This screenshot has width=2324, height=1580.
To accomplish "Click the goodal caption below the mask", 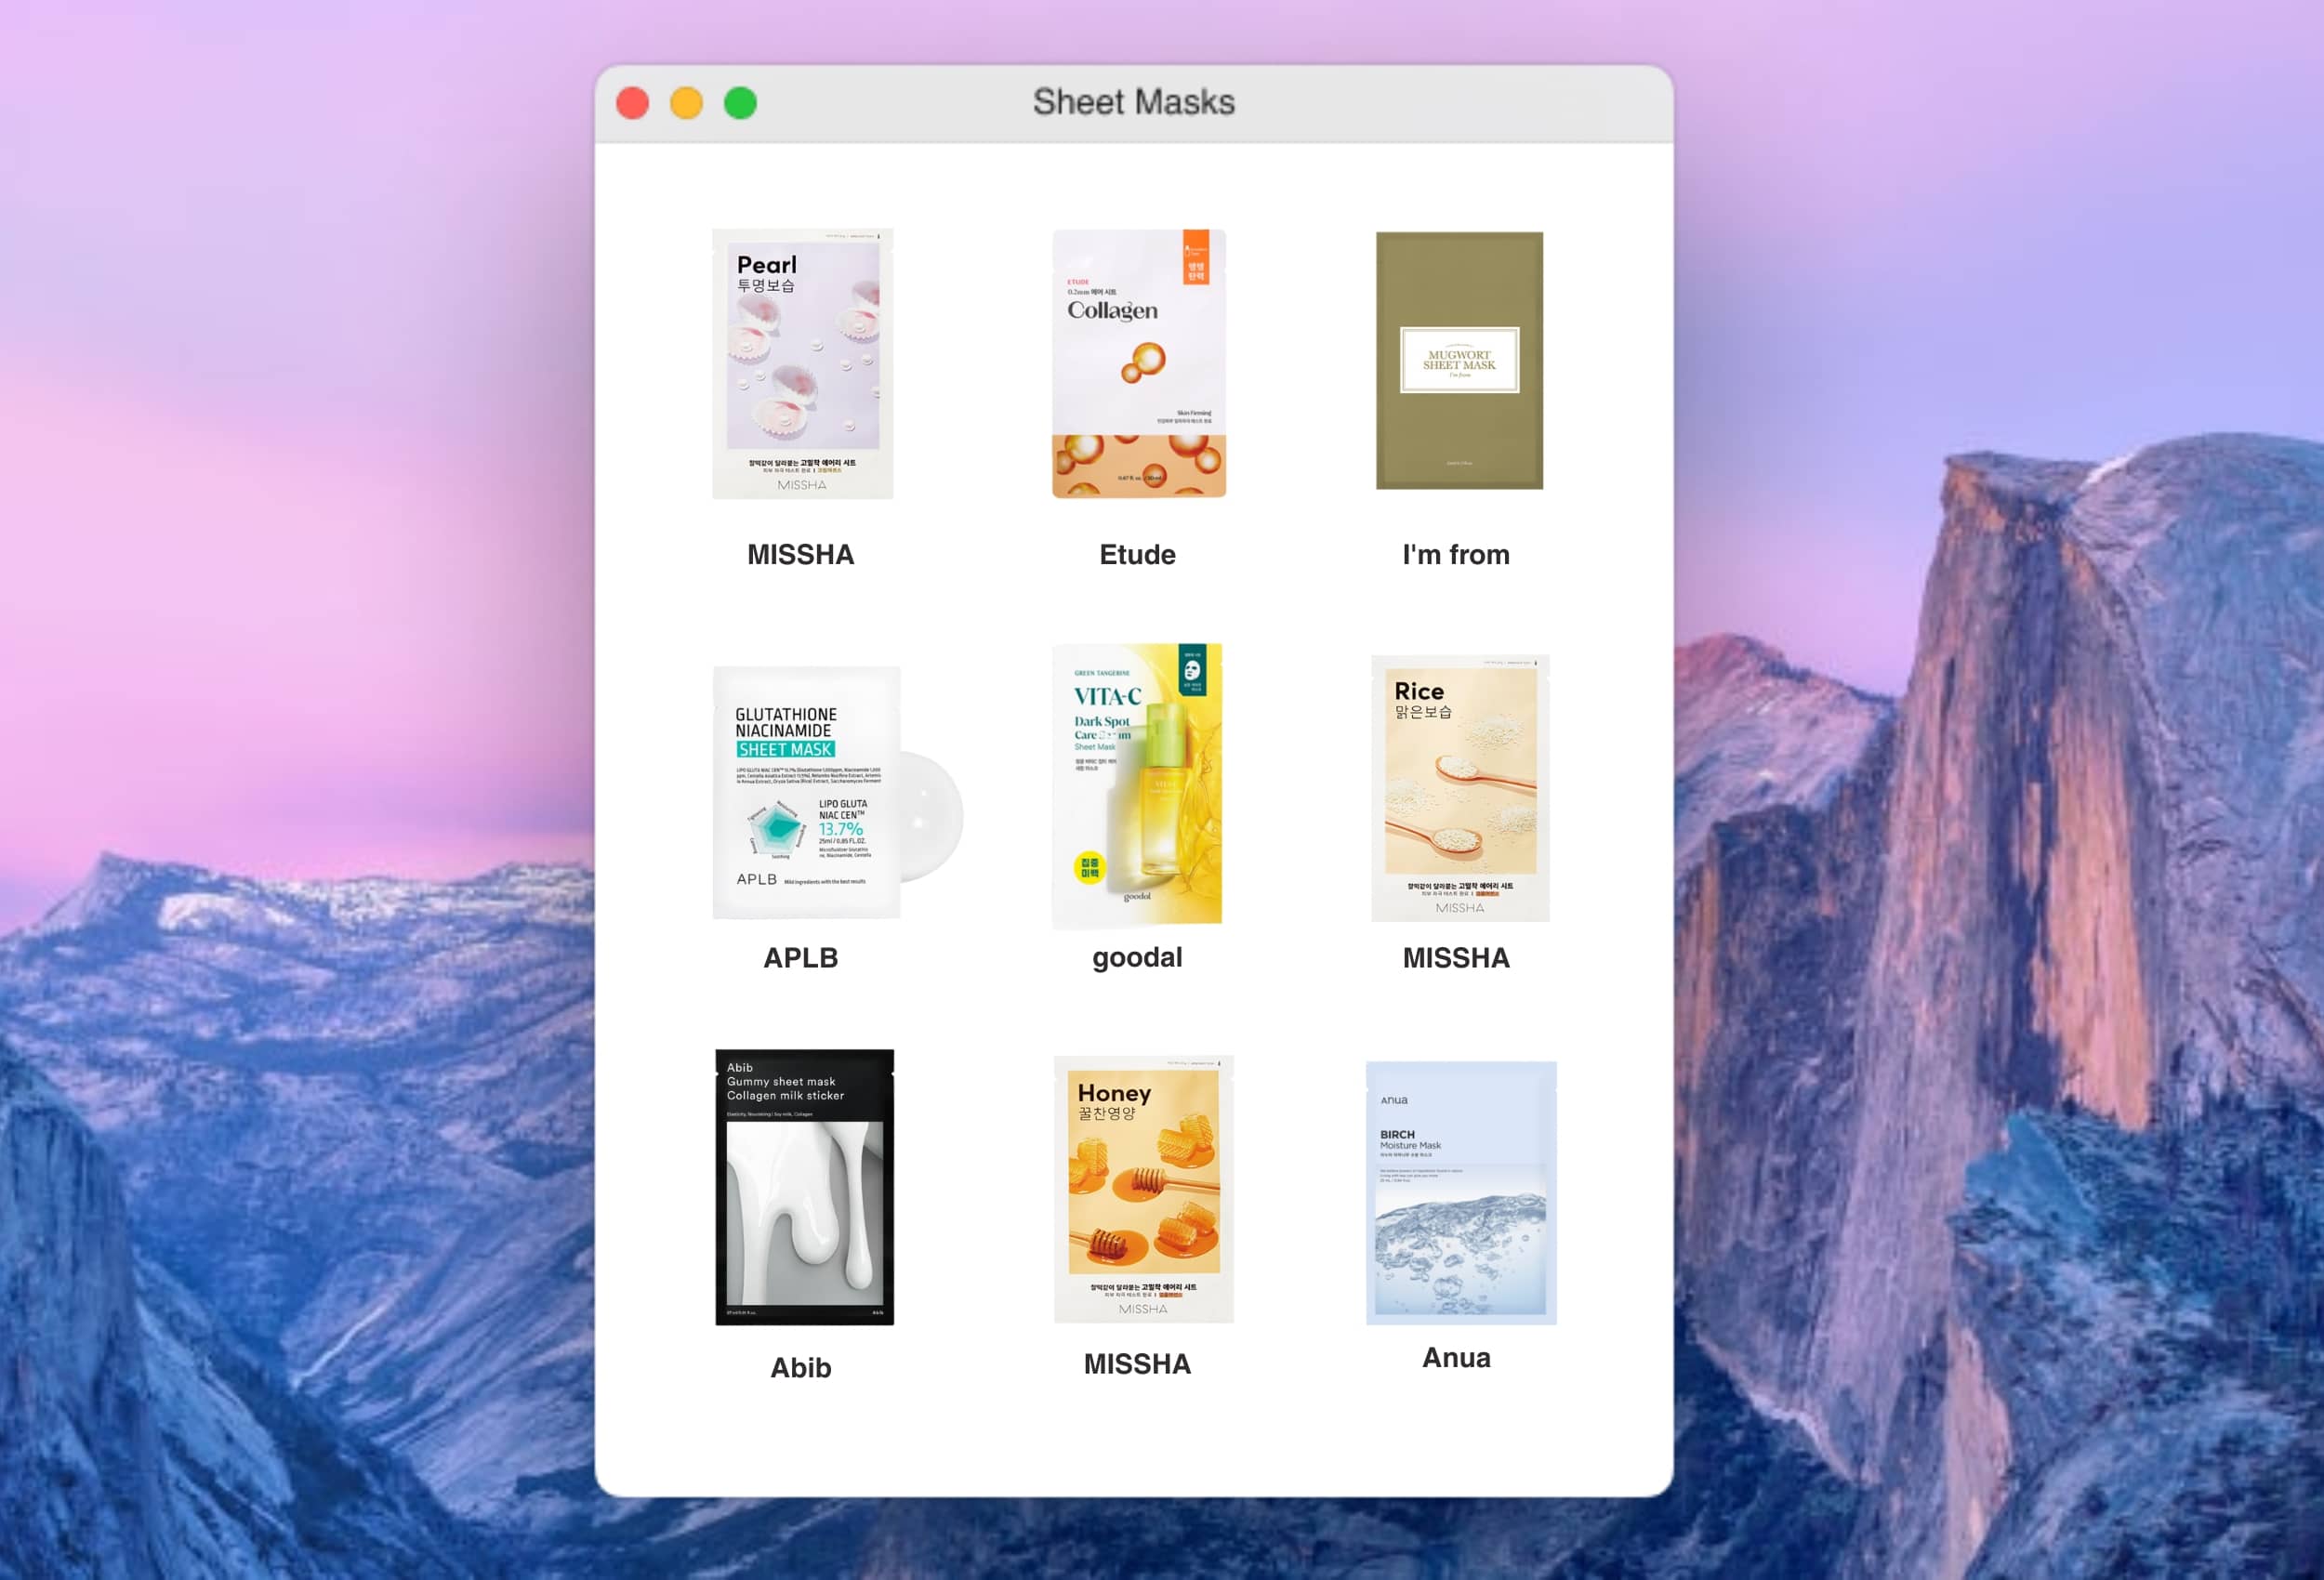I will point(1137,957).
